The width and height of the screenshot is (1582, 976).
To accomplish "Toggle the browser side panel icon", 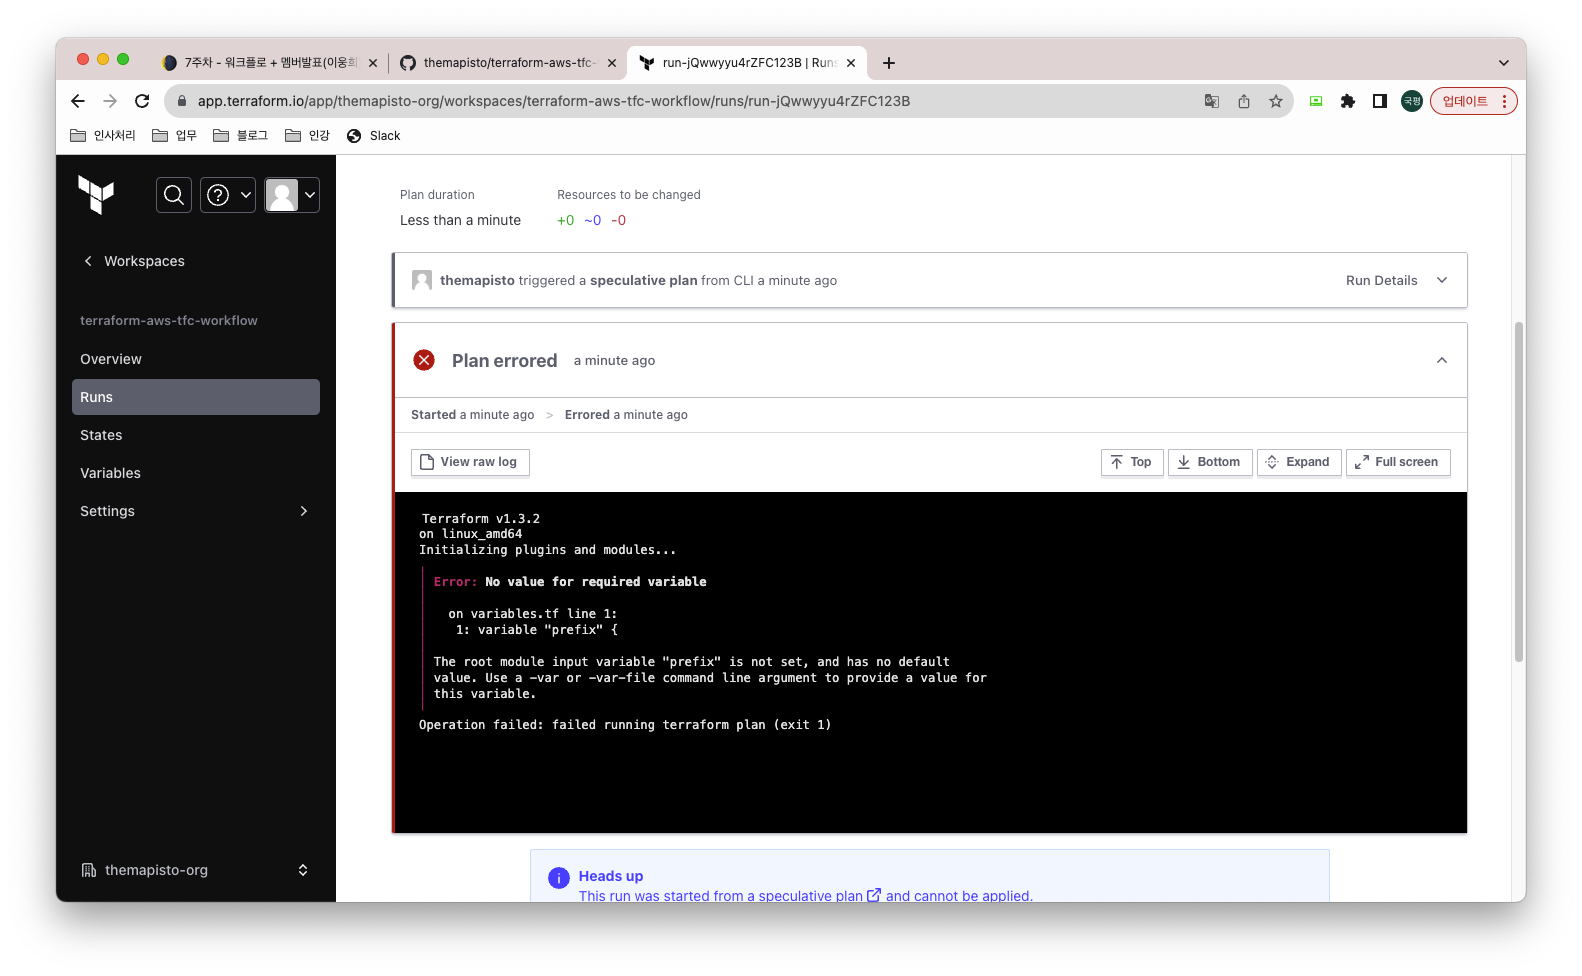I will pos(1380,101).
